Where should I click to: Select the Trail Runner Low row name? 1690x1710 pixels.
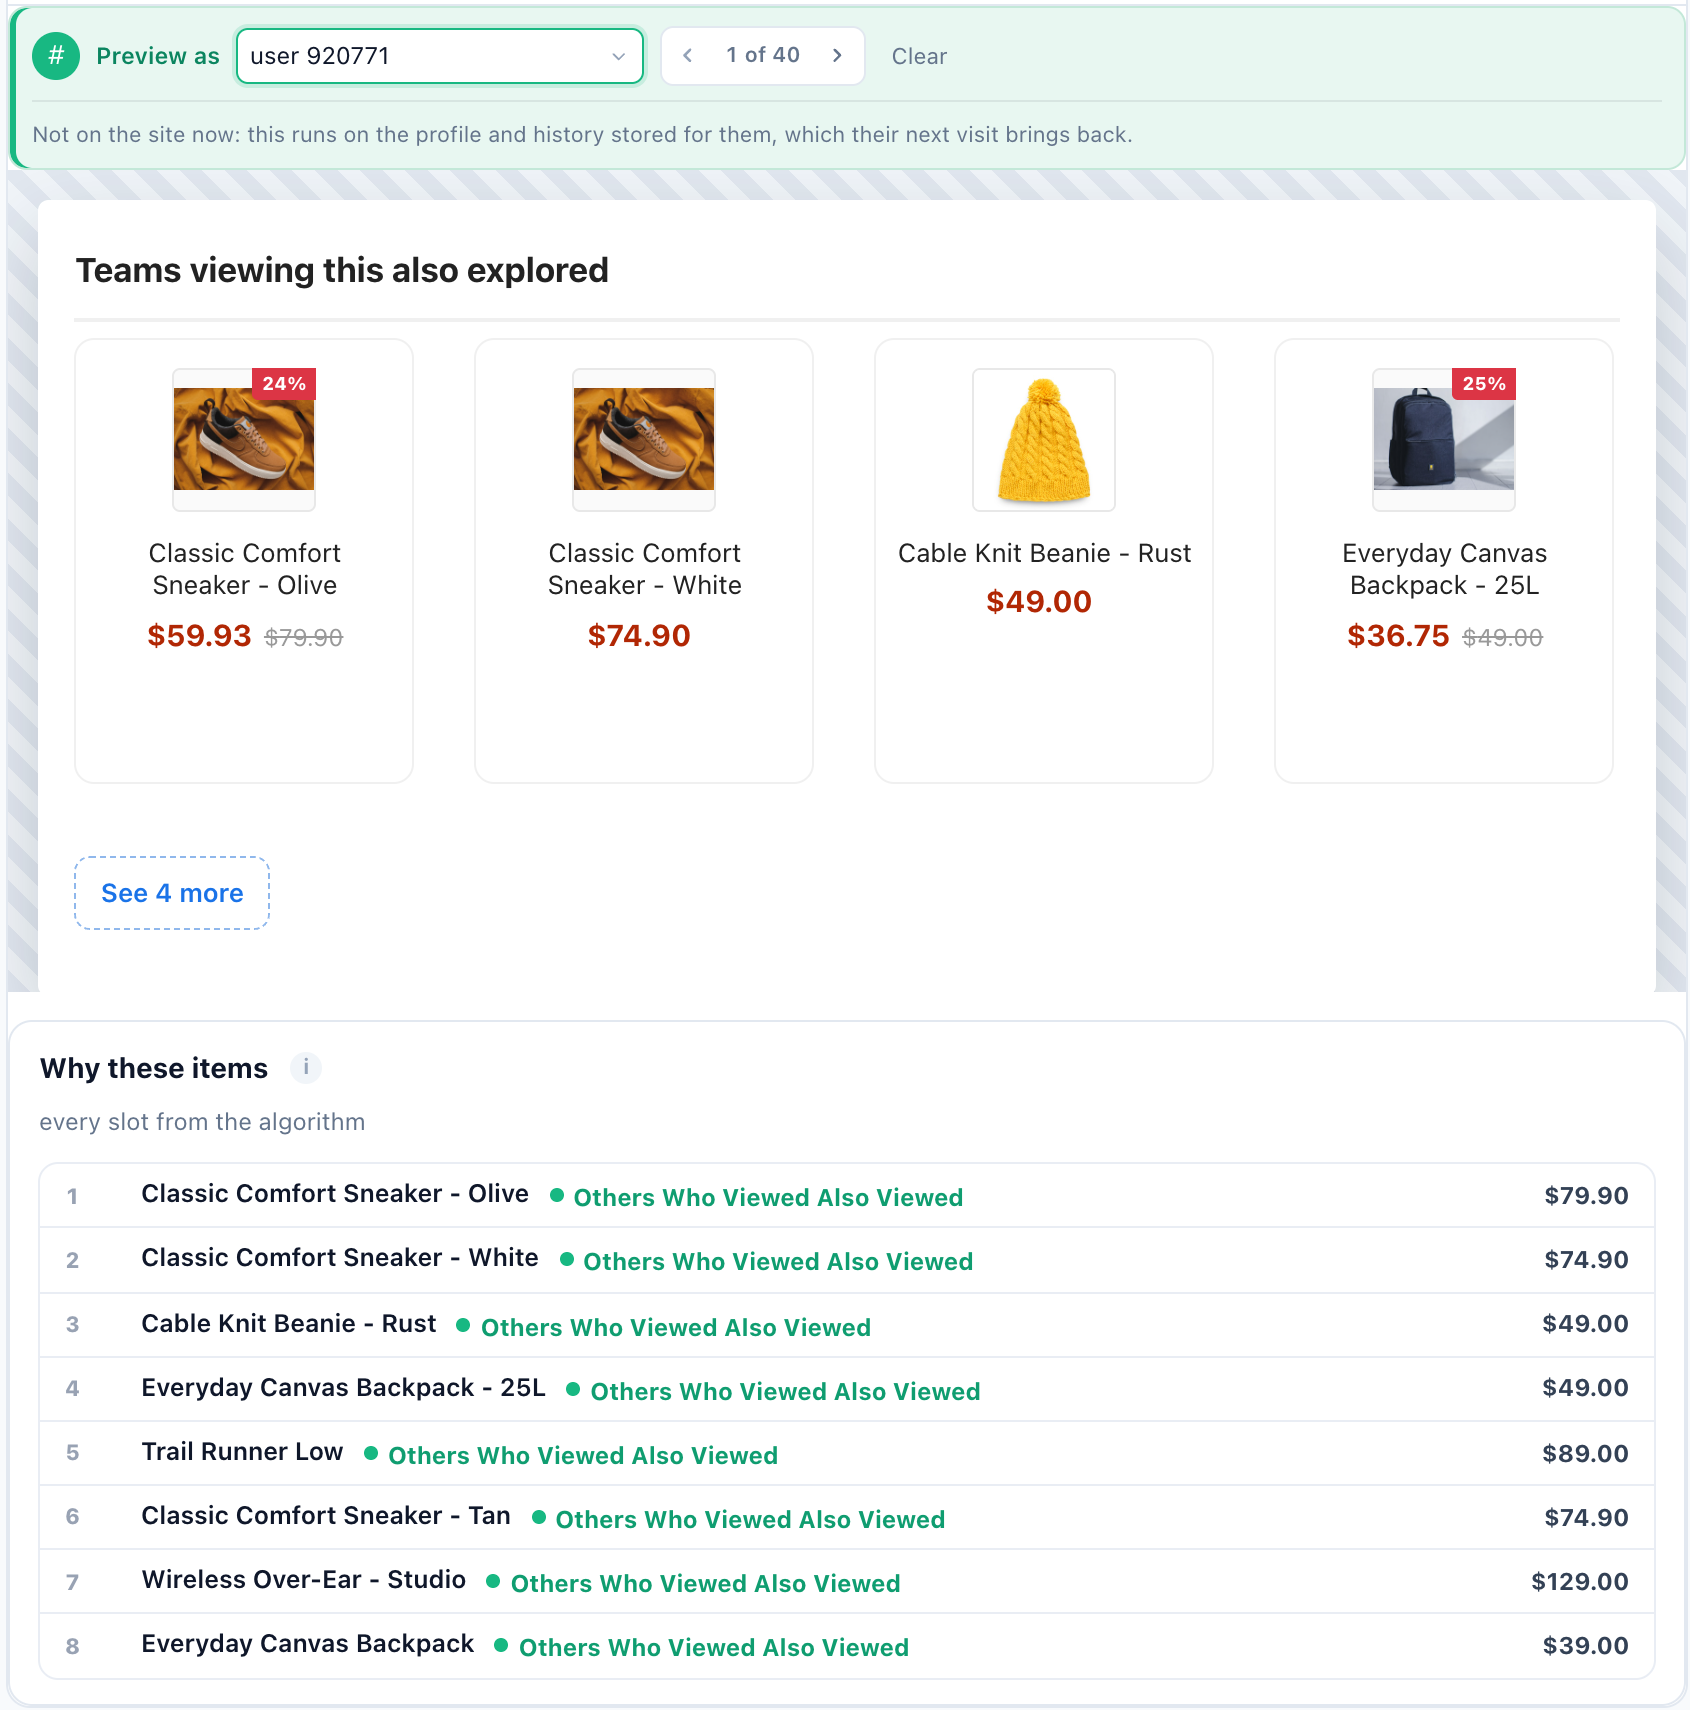(x=242, y=1452)
